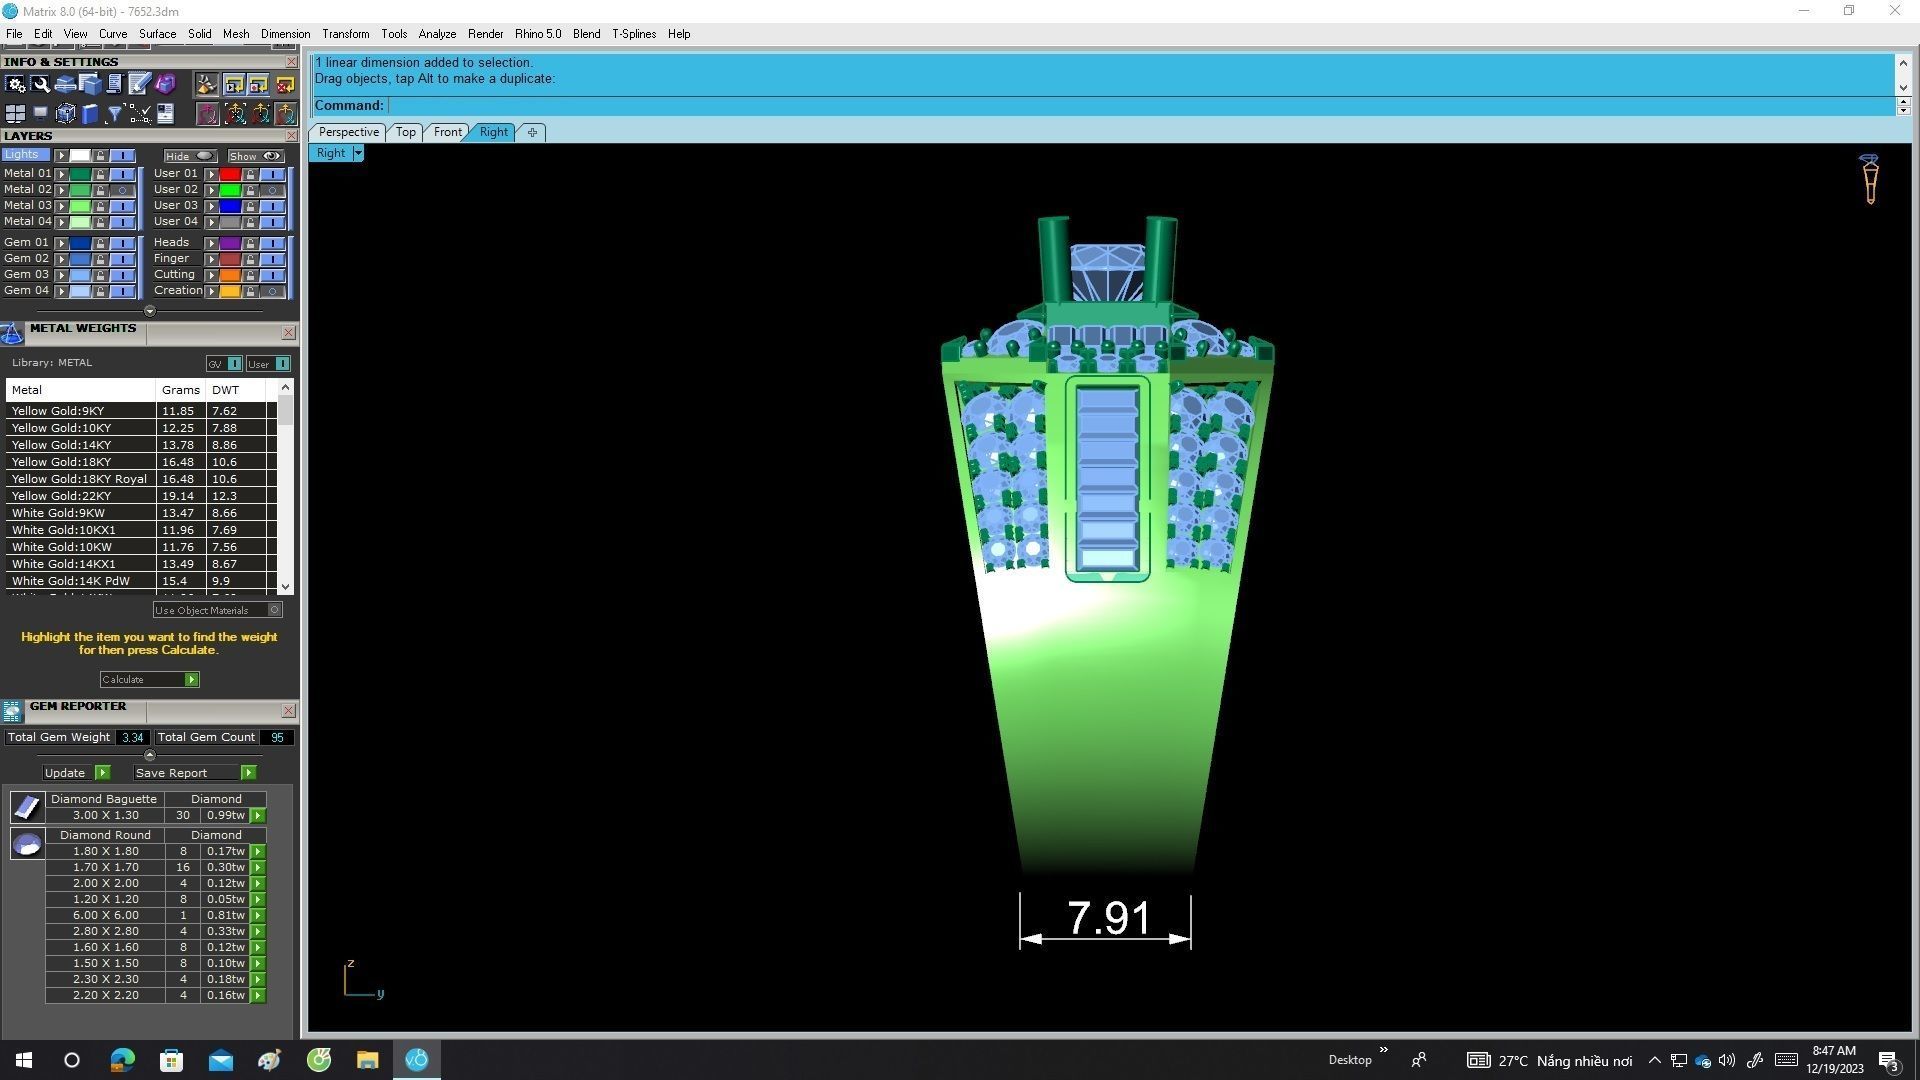Viewport: 1920px width, 1080px height.
Task: Click the gears settings icon in Info & Settings
Action: (x=15, y=85)
